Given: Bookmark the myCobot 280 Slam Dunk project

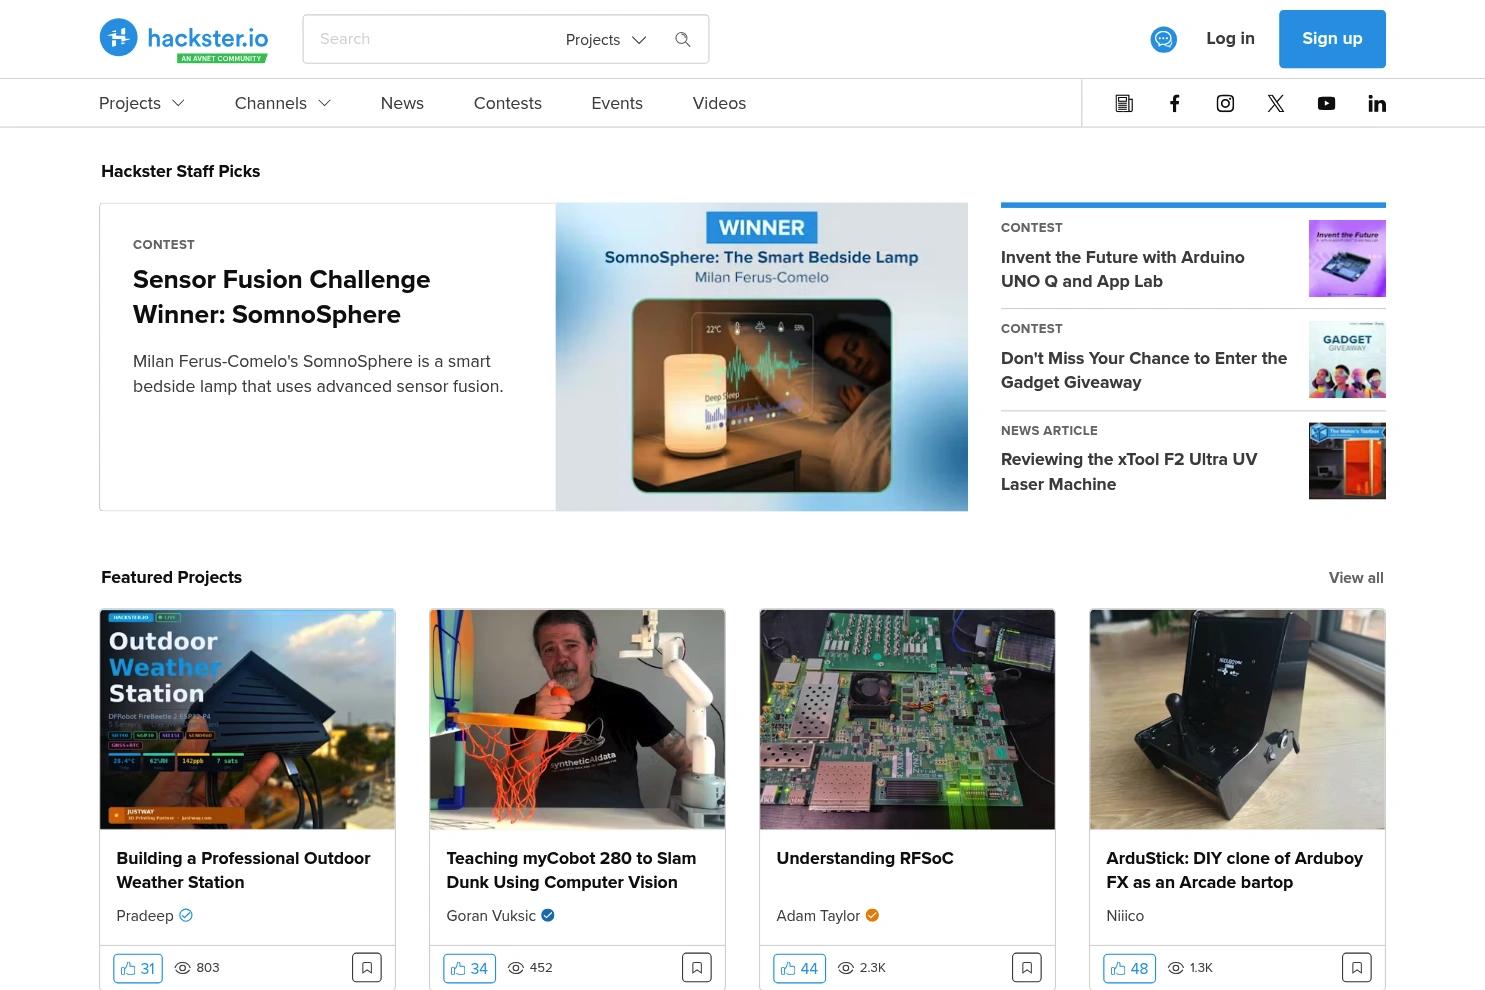Looking at the screenshot, I should click(697, 968).
